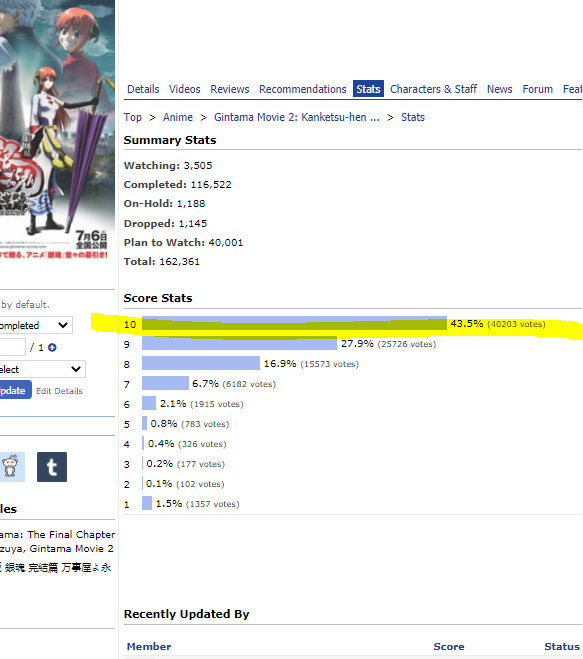Click the '0.8% (783 votes)' label
Screen dimensions: 583x659
pyautogui.click(x=190, y=424)
